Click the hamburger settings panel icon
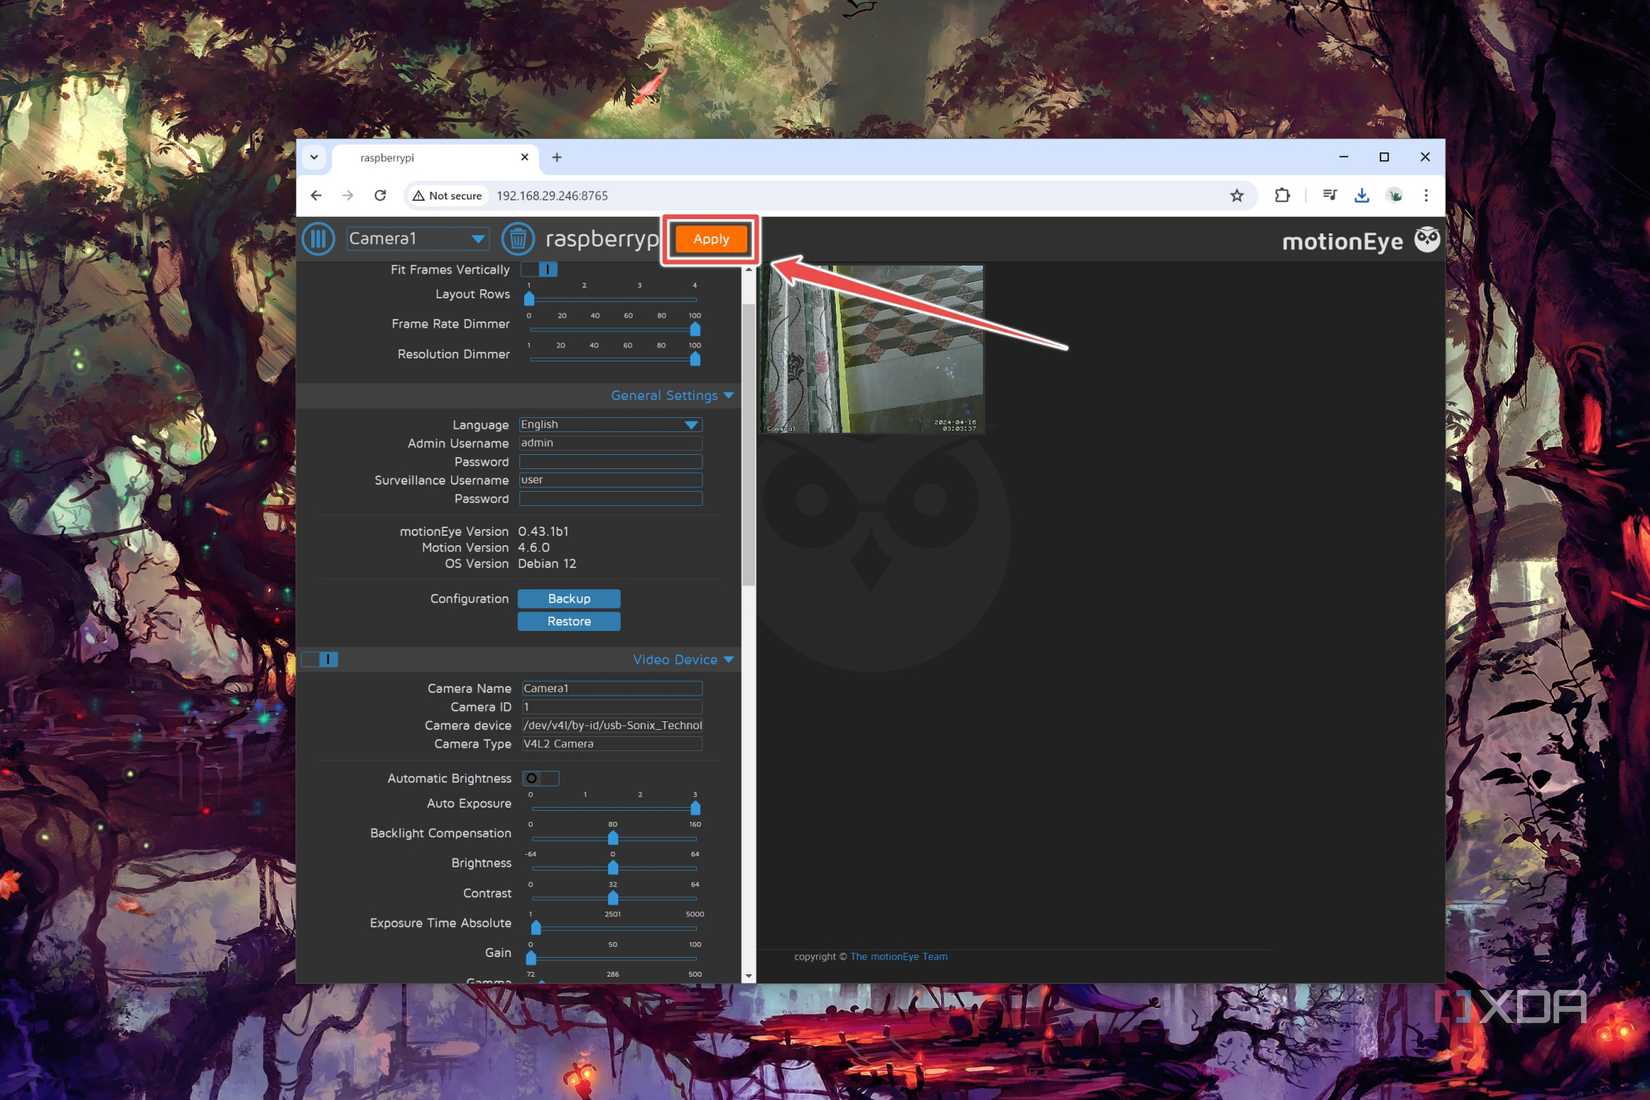 click(318, 239)
